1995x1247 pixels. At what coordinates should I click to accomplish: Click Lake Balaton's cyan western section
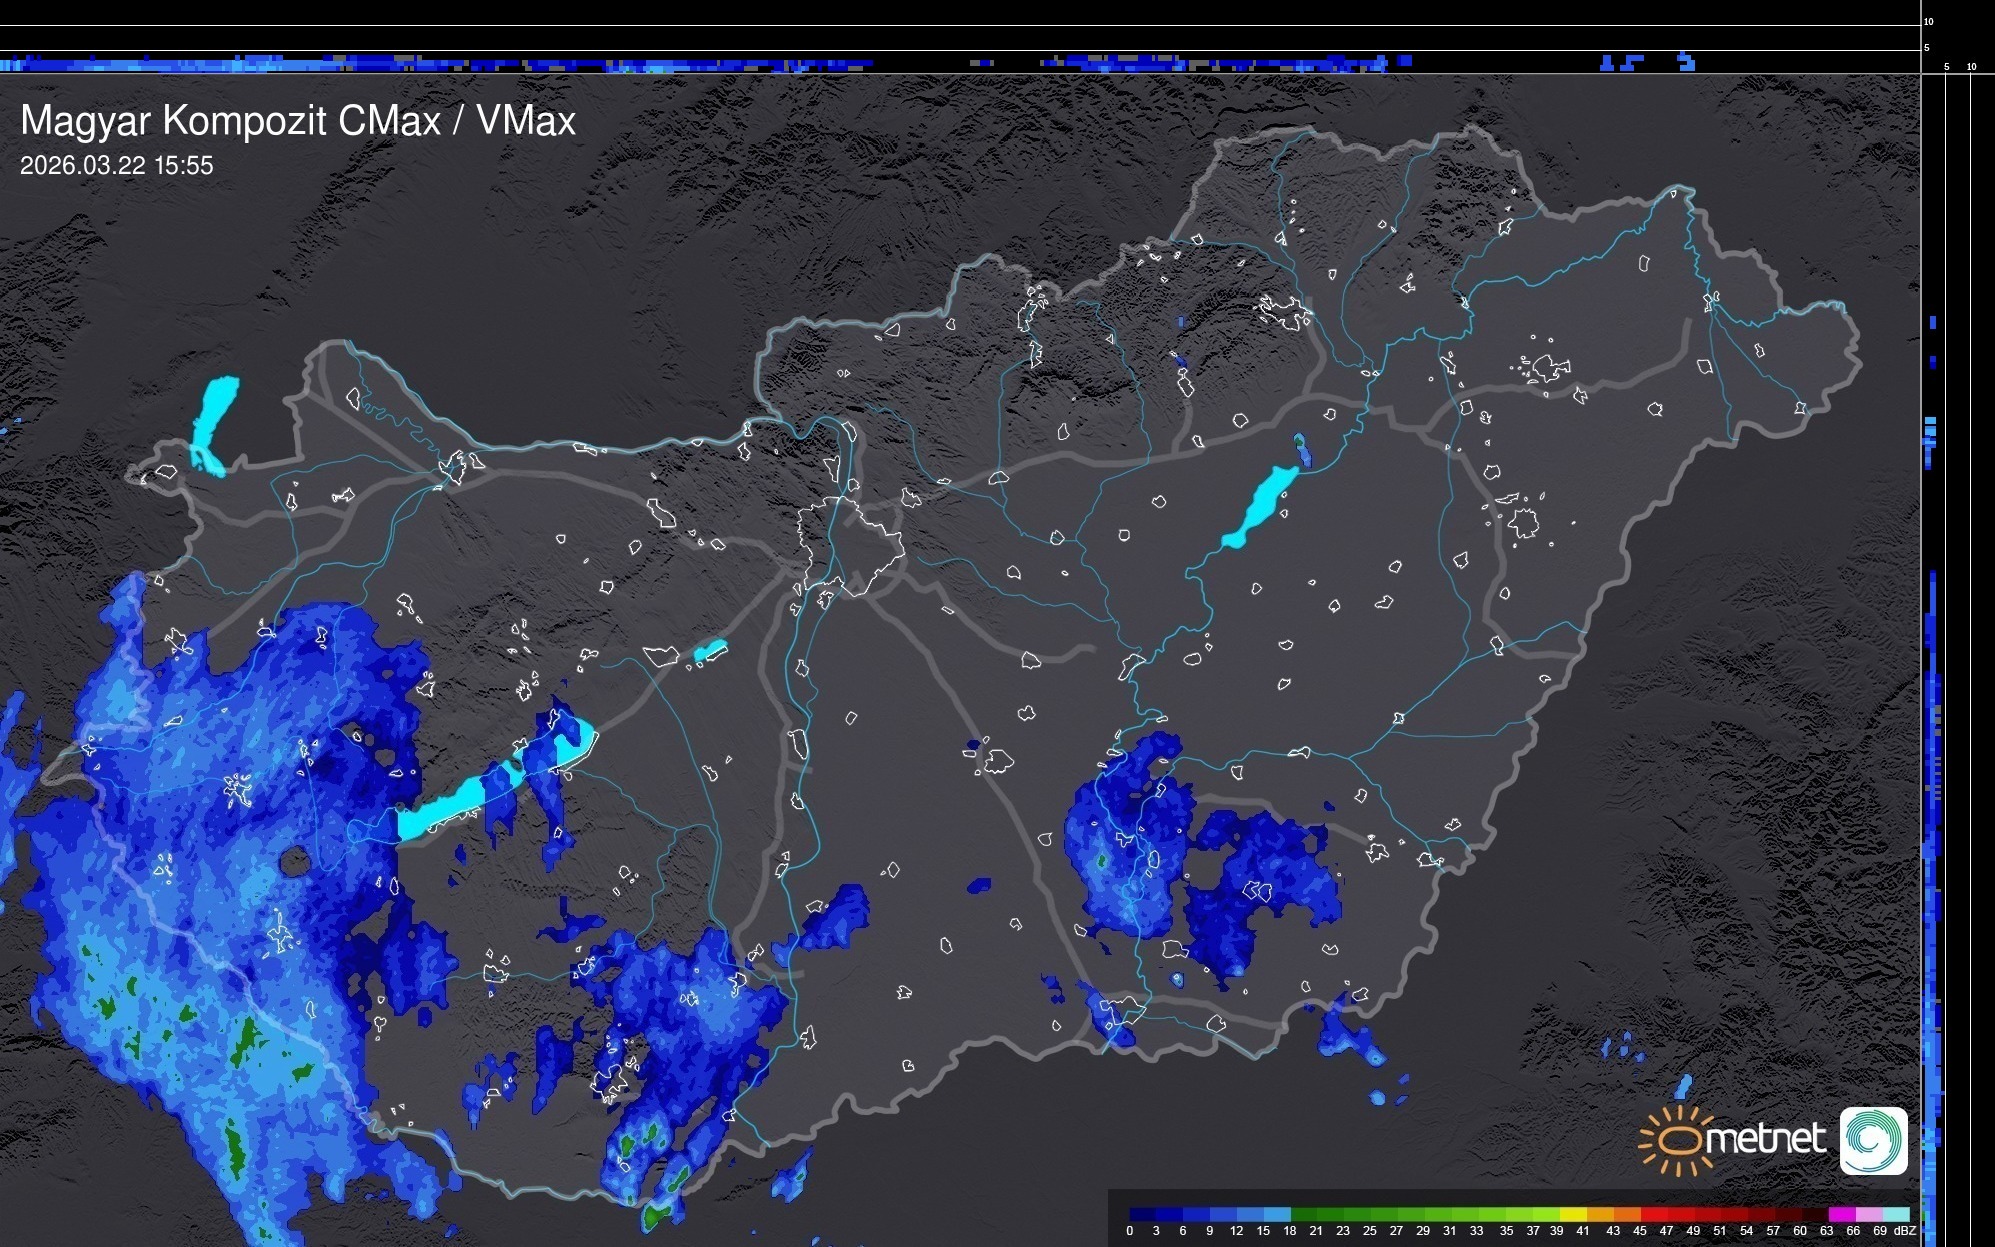[x=440, y=810]
